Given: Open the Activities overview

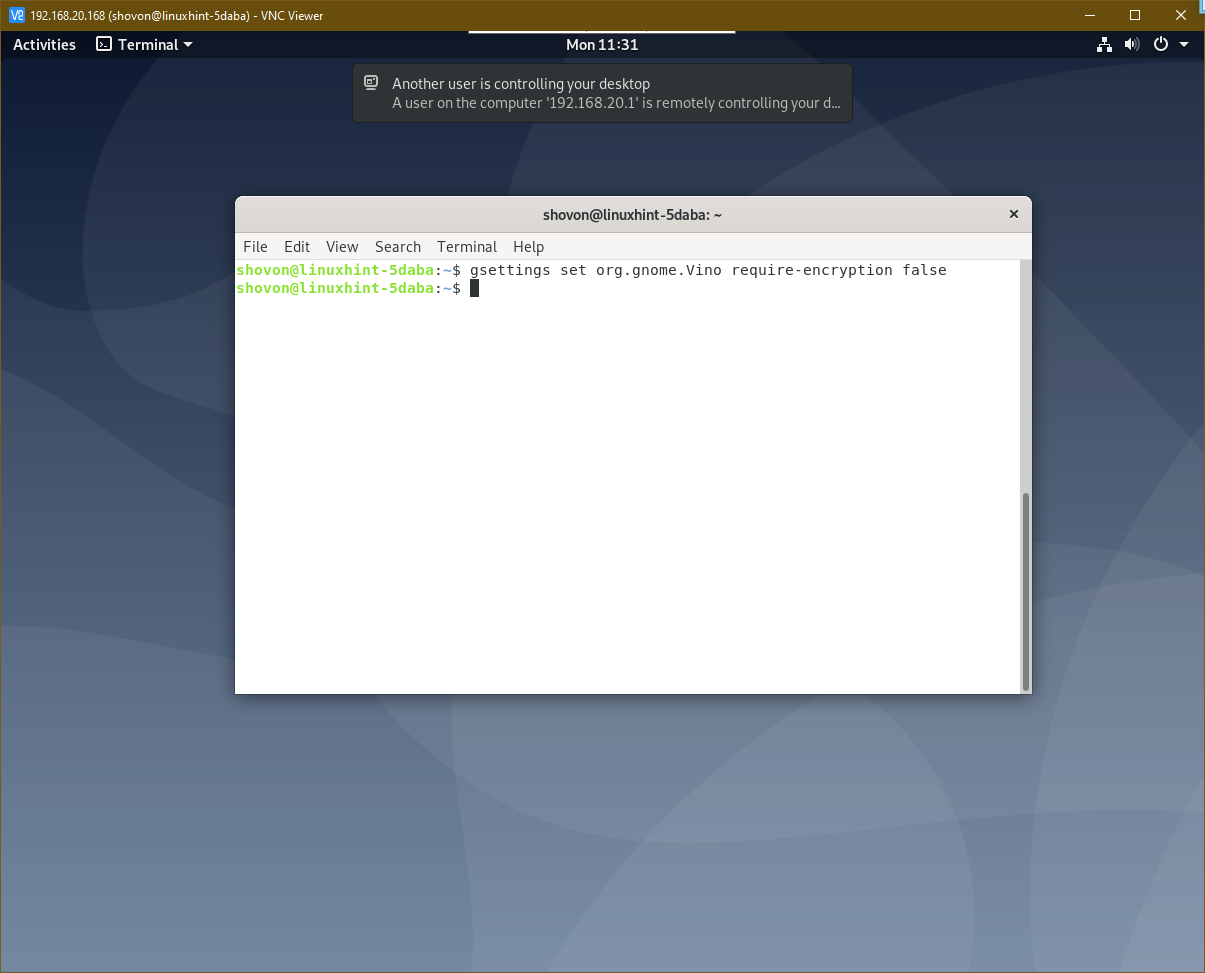Looking at the screenshot, I should pyautogui.click(x=44, y=44).
